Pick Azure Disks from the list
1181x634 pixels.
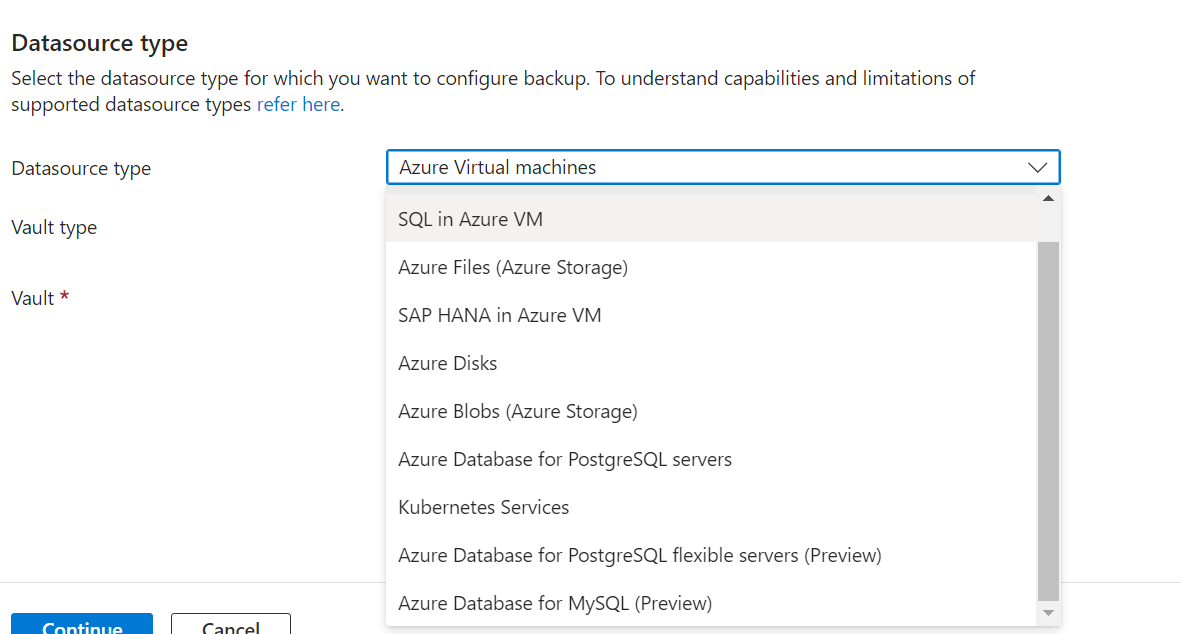(447, 363)
